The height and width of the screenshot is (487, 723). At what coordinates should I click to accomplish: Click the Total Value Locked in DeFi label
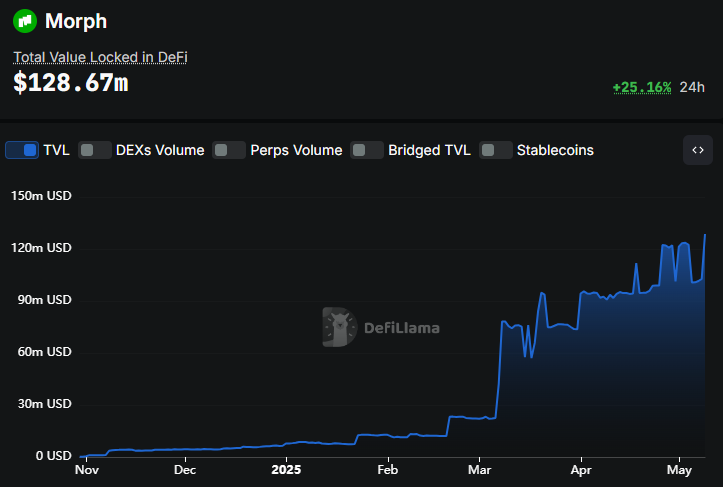coord(100,57)
